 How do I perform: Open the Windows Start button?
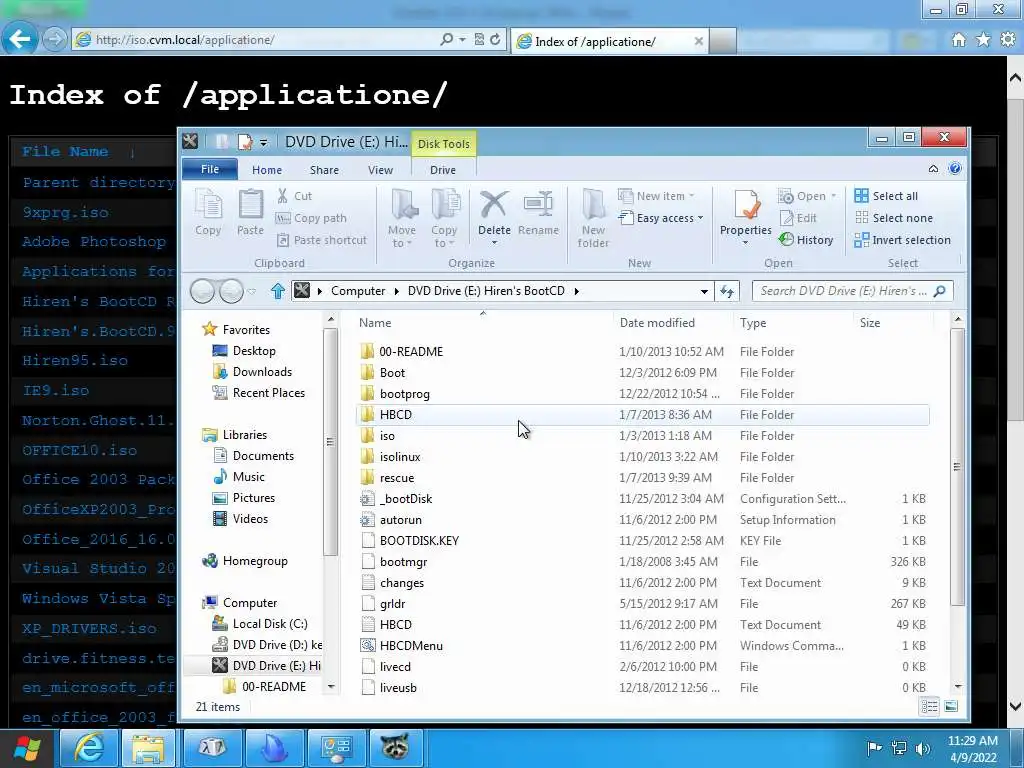(x=27, y=748)
